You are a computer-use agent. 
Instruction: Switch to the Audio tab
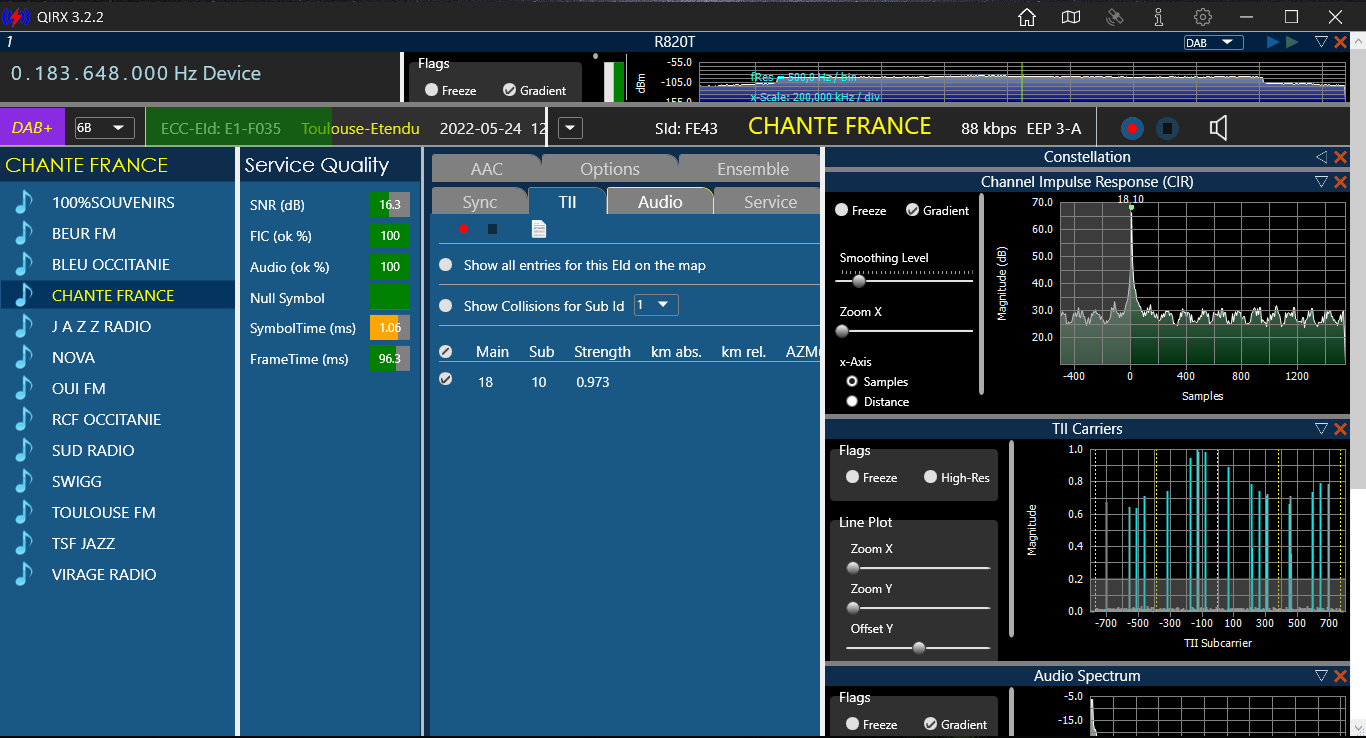point(660,202)
